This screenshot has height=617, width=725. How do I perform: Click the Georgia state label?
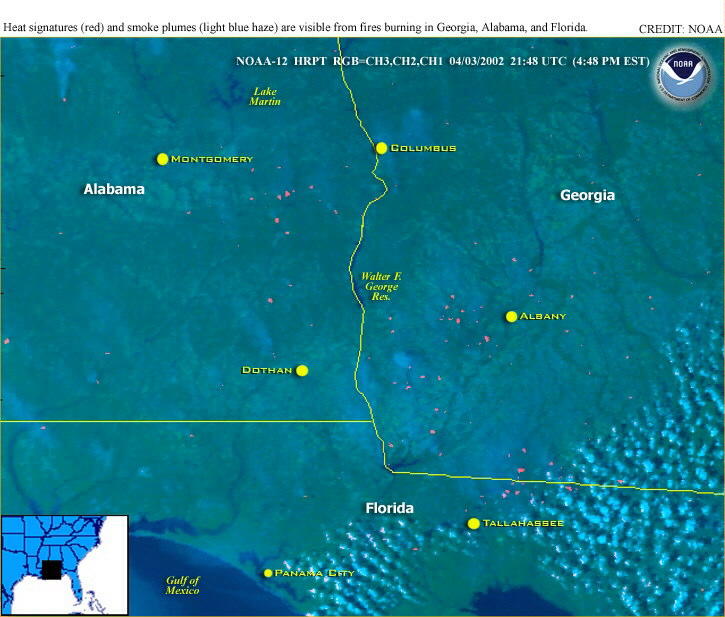pyautogui.click(x=587, y=195)
